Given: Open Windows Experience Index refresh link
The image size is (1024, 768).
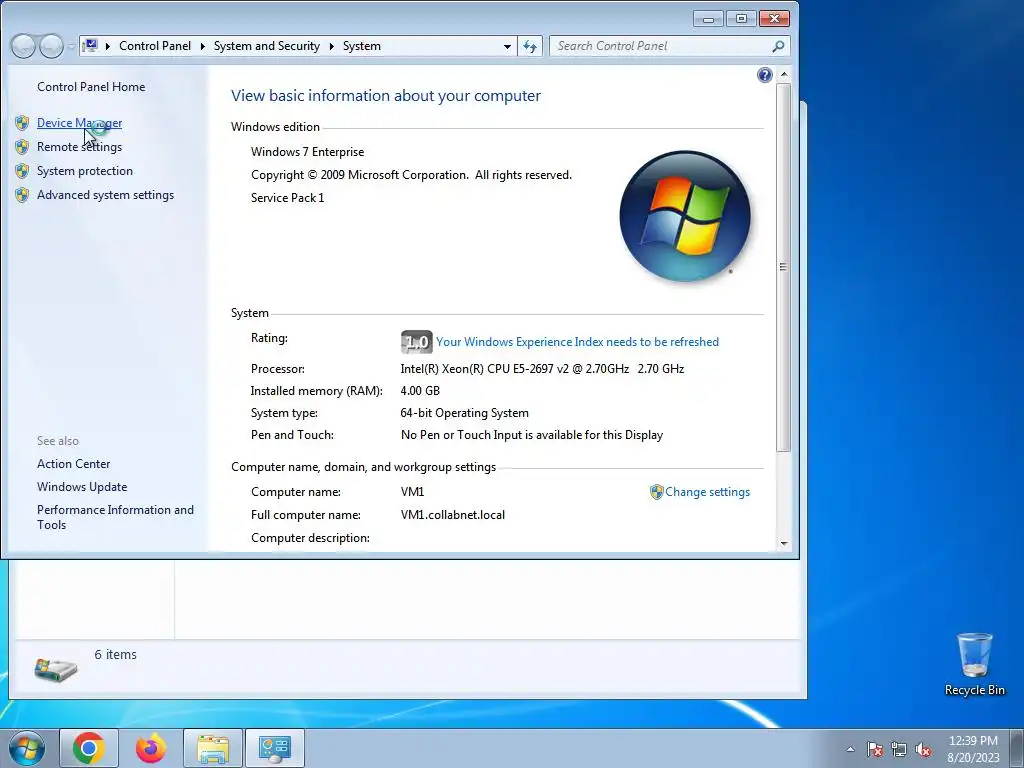Looking at the screenshot, I should [x=577, y=342].
